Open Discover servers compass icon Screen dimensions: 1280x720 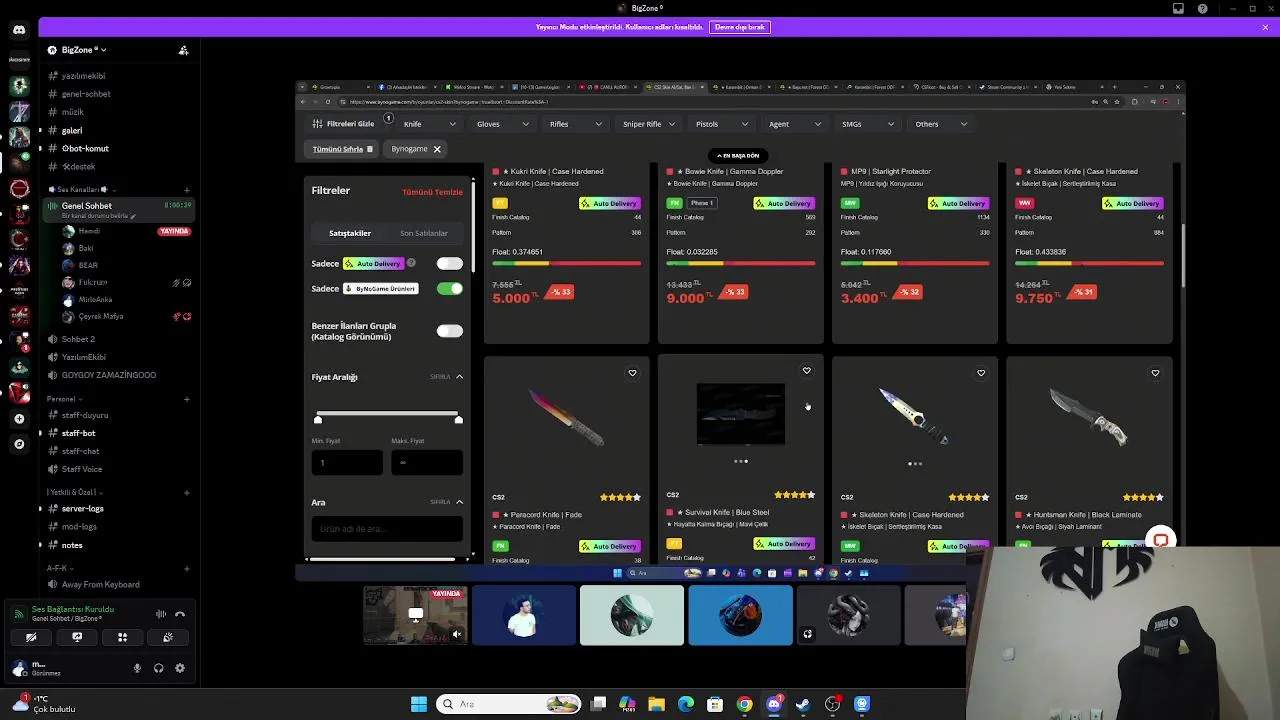pos(19,444)
